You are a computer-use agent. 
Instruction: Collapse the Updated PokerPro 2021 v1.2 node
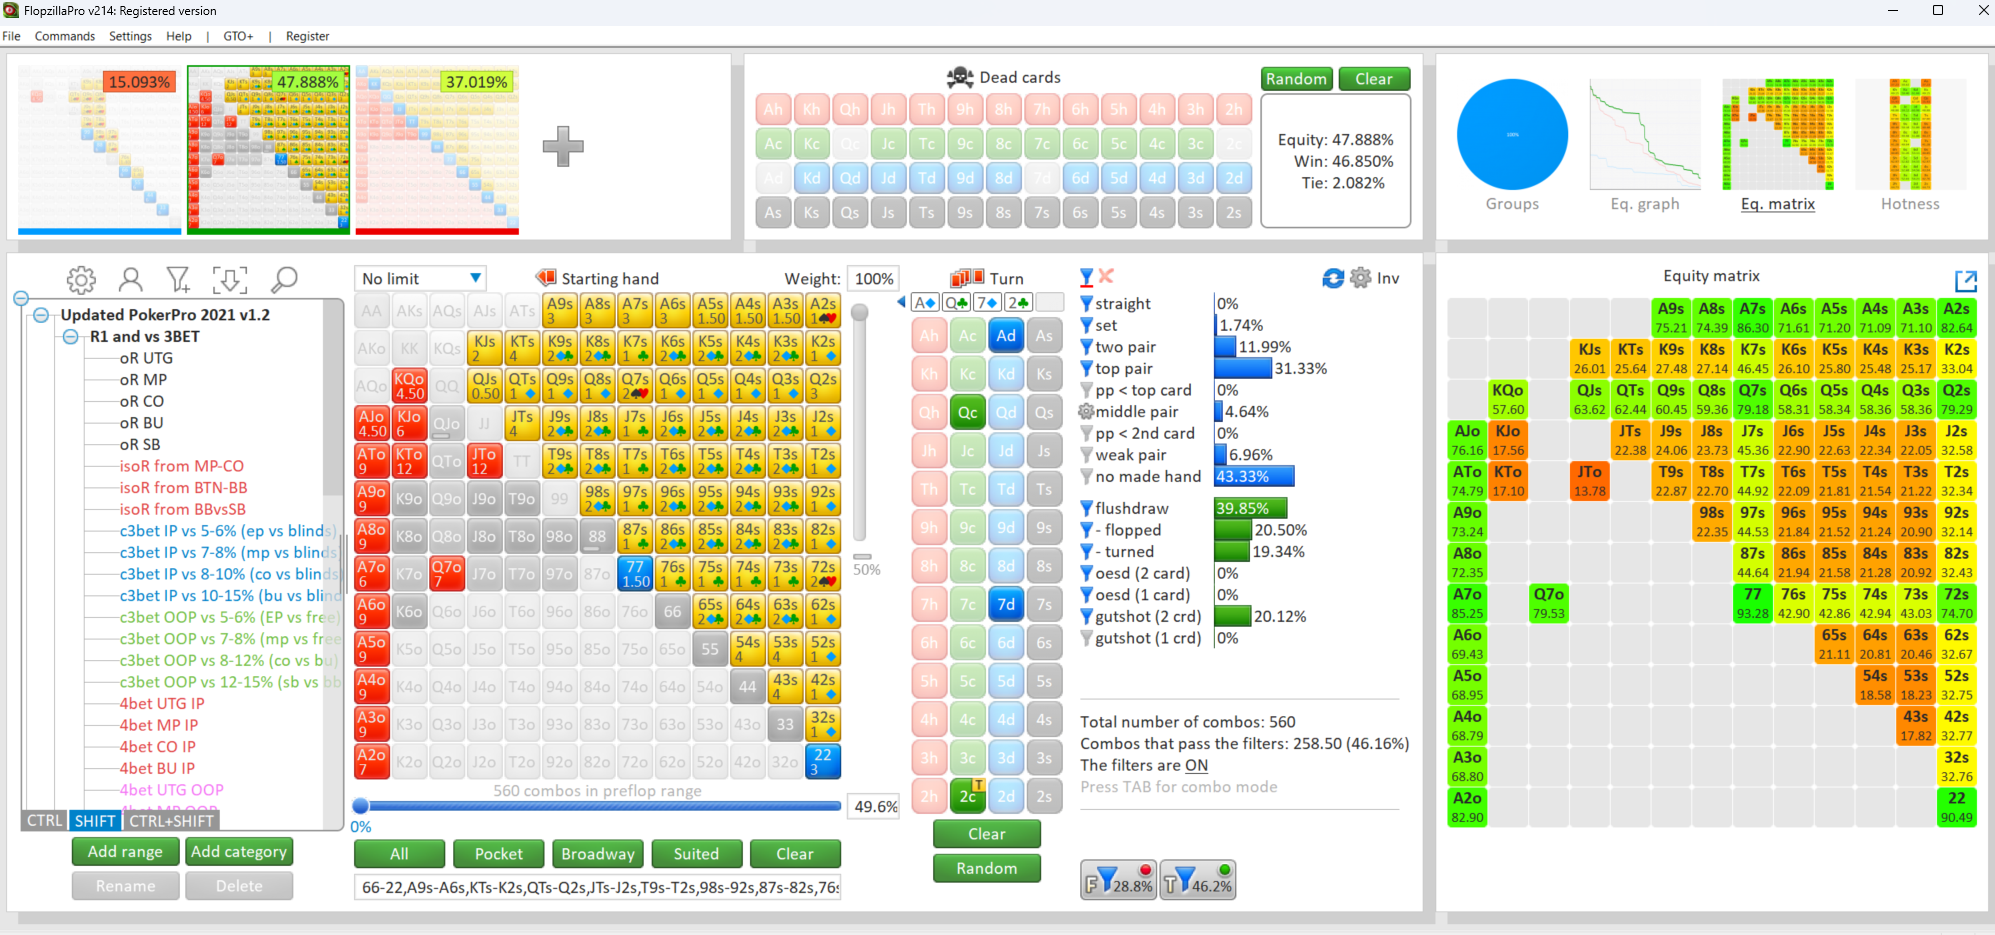(41, 315)
